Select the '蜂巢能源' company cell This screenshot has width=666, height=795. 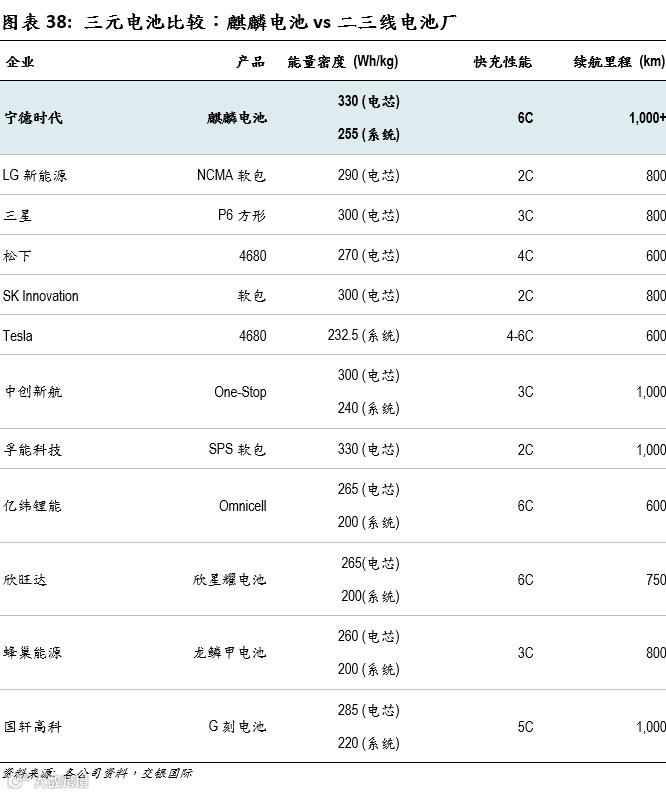tap(33, 653)
